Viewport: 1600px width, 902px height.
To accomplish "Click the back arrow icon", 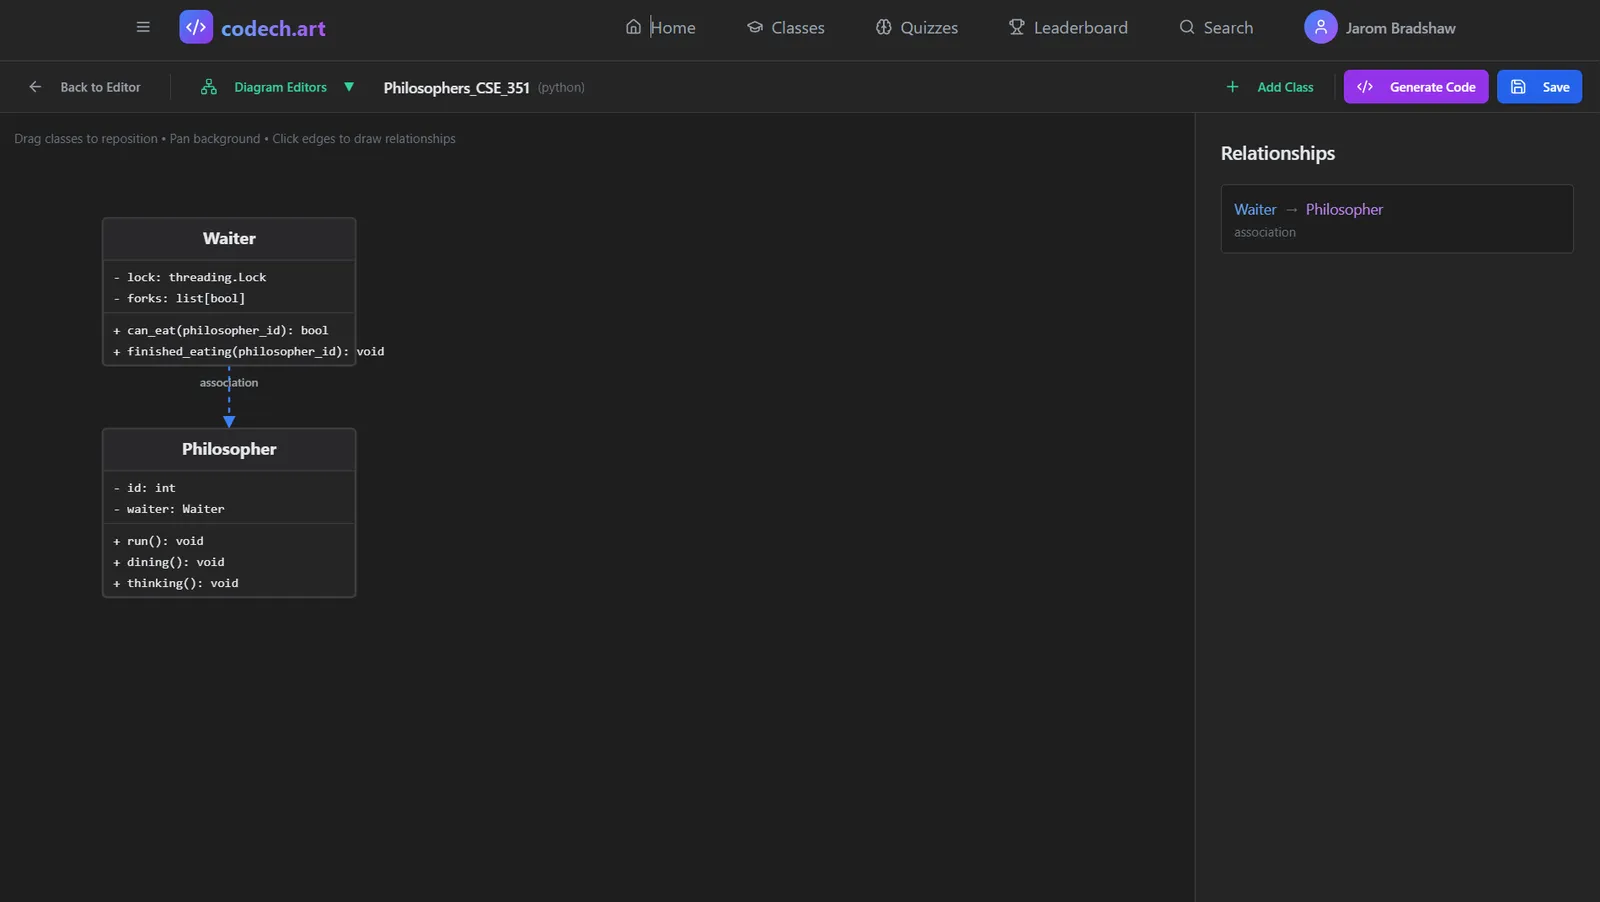I will pos(35,87).
